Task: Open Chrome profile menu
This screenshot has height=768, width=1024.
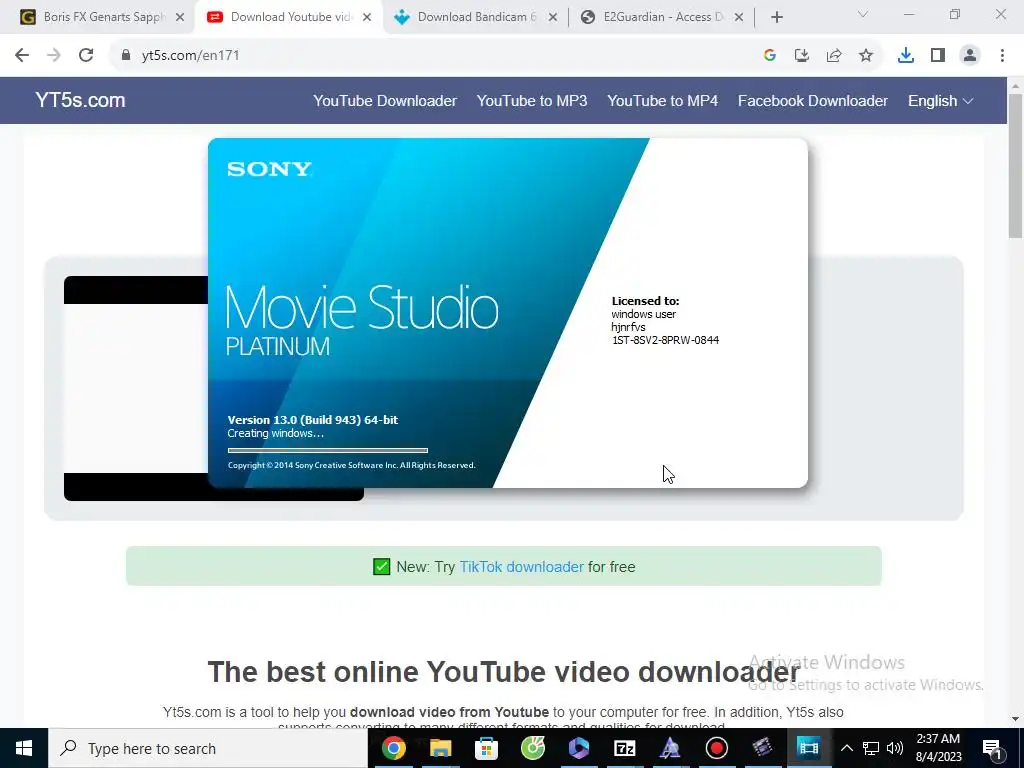Action: pos(970,56)
